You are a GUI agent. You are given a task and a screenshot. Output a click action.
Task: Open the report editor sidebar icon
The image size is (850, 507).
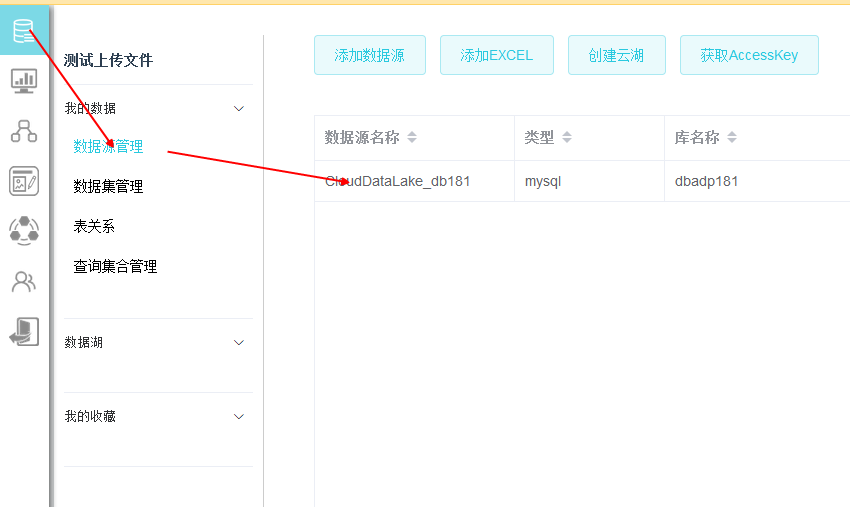23,181
